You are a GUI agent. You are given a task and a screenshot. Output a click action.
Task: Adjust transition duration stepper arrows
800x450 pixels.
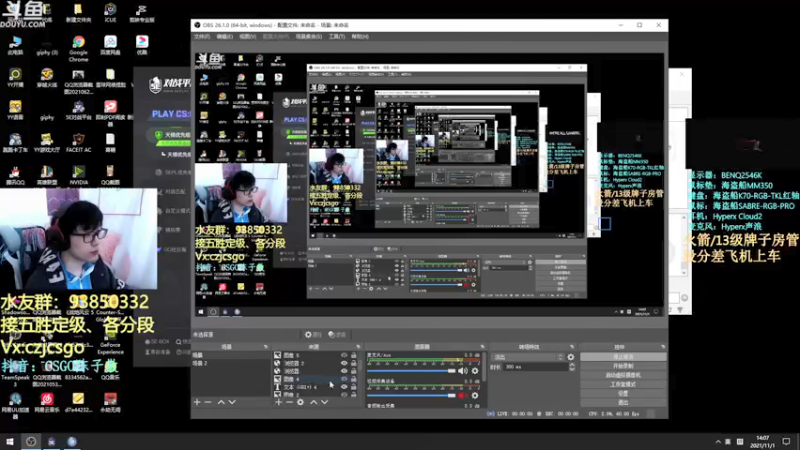(x=571, y=367)
